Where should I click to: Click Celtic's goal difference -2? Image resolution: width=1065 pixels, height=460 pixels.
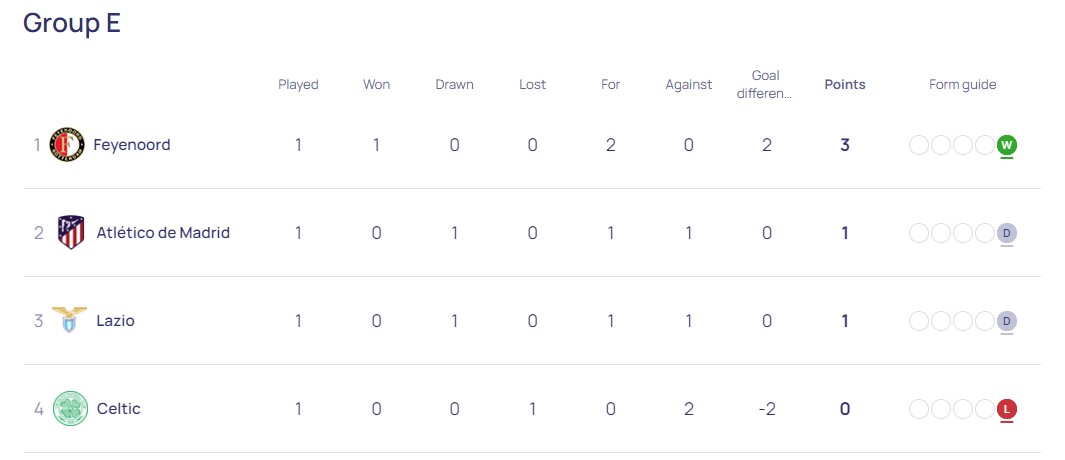tap(766, 409)
